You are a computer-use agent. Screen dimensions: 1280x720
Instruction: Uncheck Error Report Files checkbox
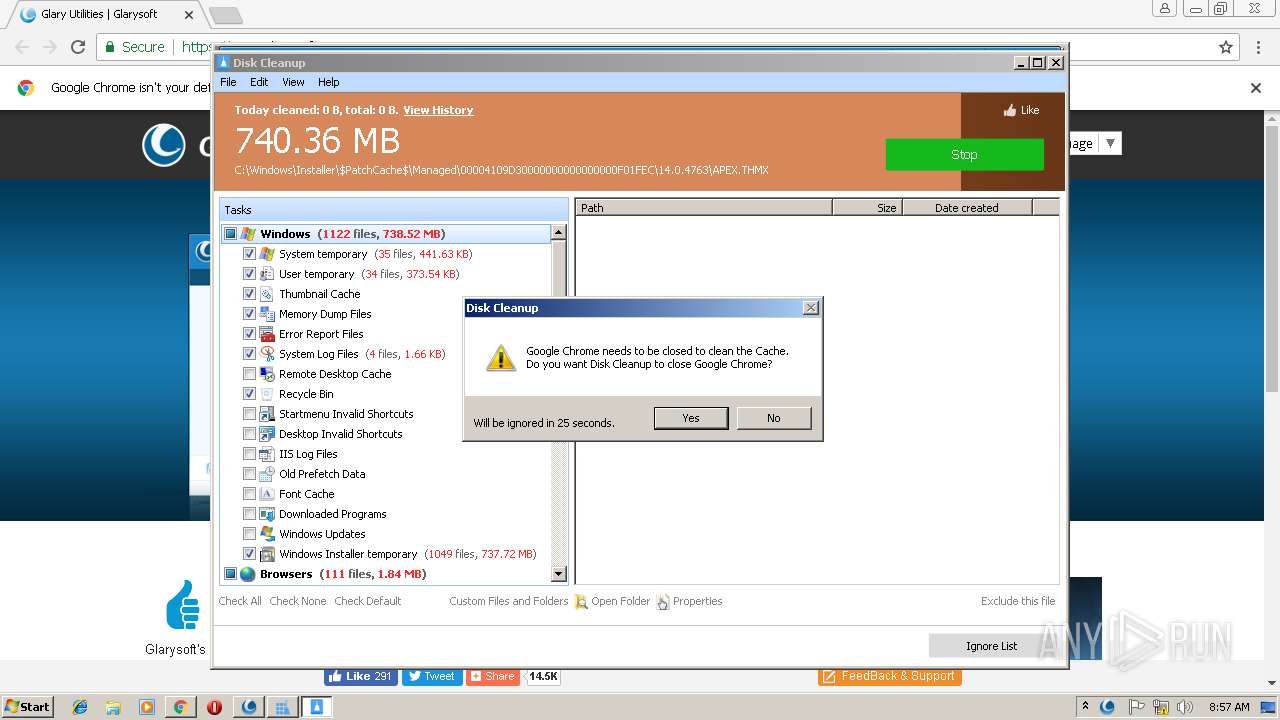point(249,334)
